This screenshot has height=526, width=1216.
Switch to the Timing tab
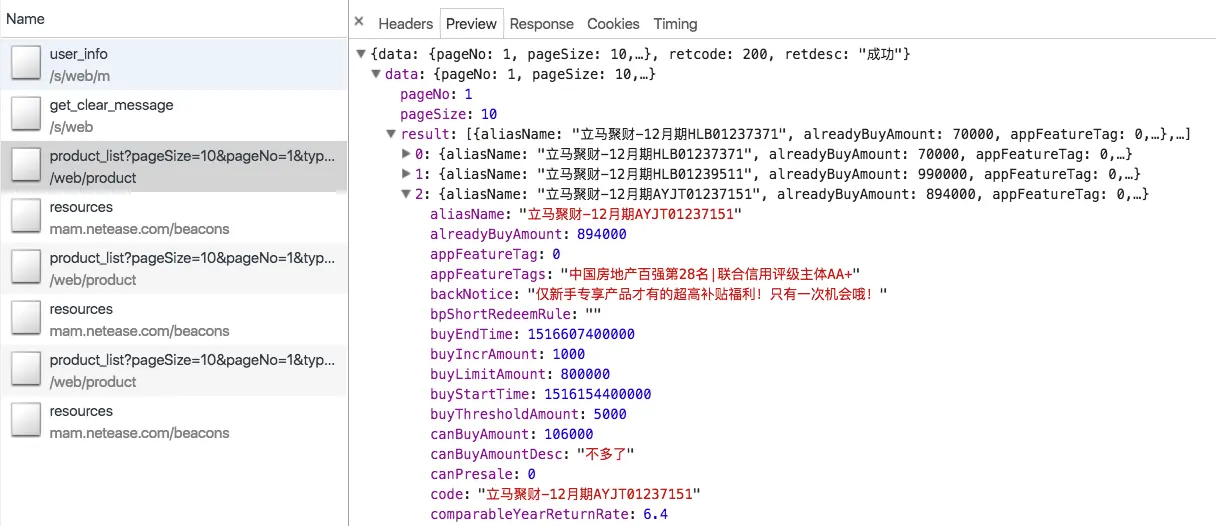point(675,23)
